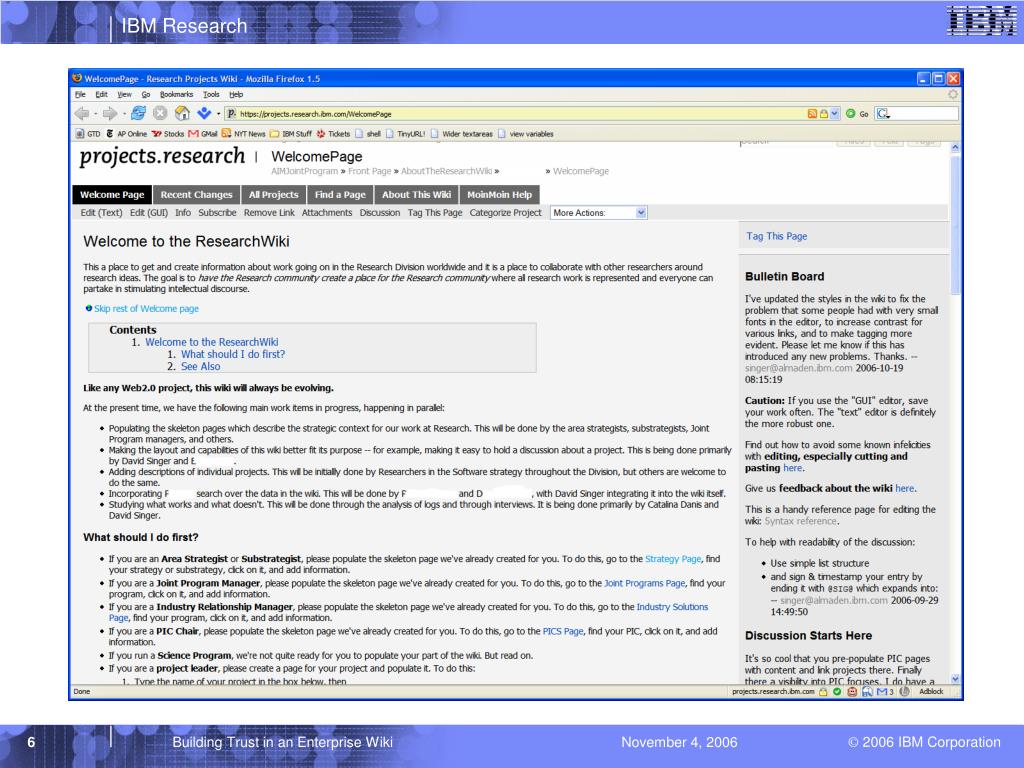
Task: Open the view variables bookmarklet
Action: click(526, 134)
